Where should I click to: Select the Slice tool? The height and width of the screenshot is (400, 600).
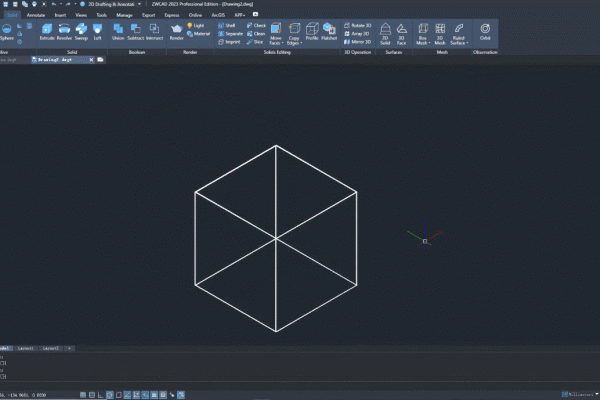pyautogui.click(x=255, y=42)
